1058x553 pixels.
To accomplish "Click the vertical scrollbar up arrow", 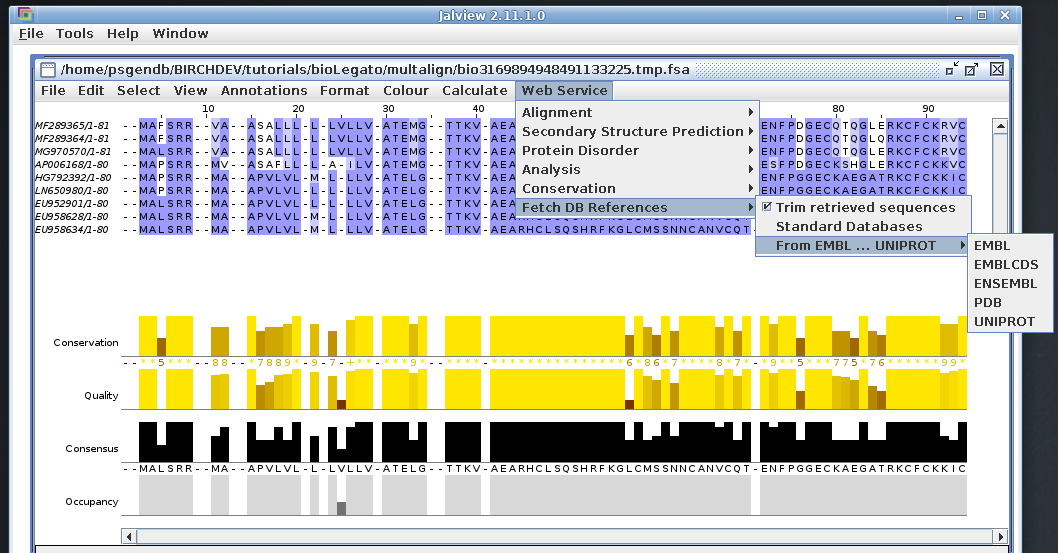I will click(x=999, y=126).
